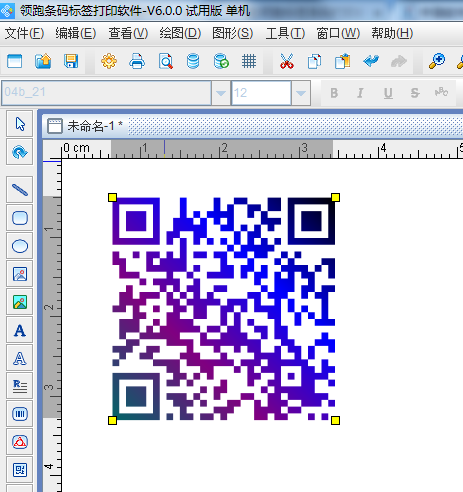Select the single-line text tool A
Viewport: 463px width, 492px height.
click(20, 330)
